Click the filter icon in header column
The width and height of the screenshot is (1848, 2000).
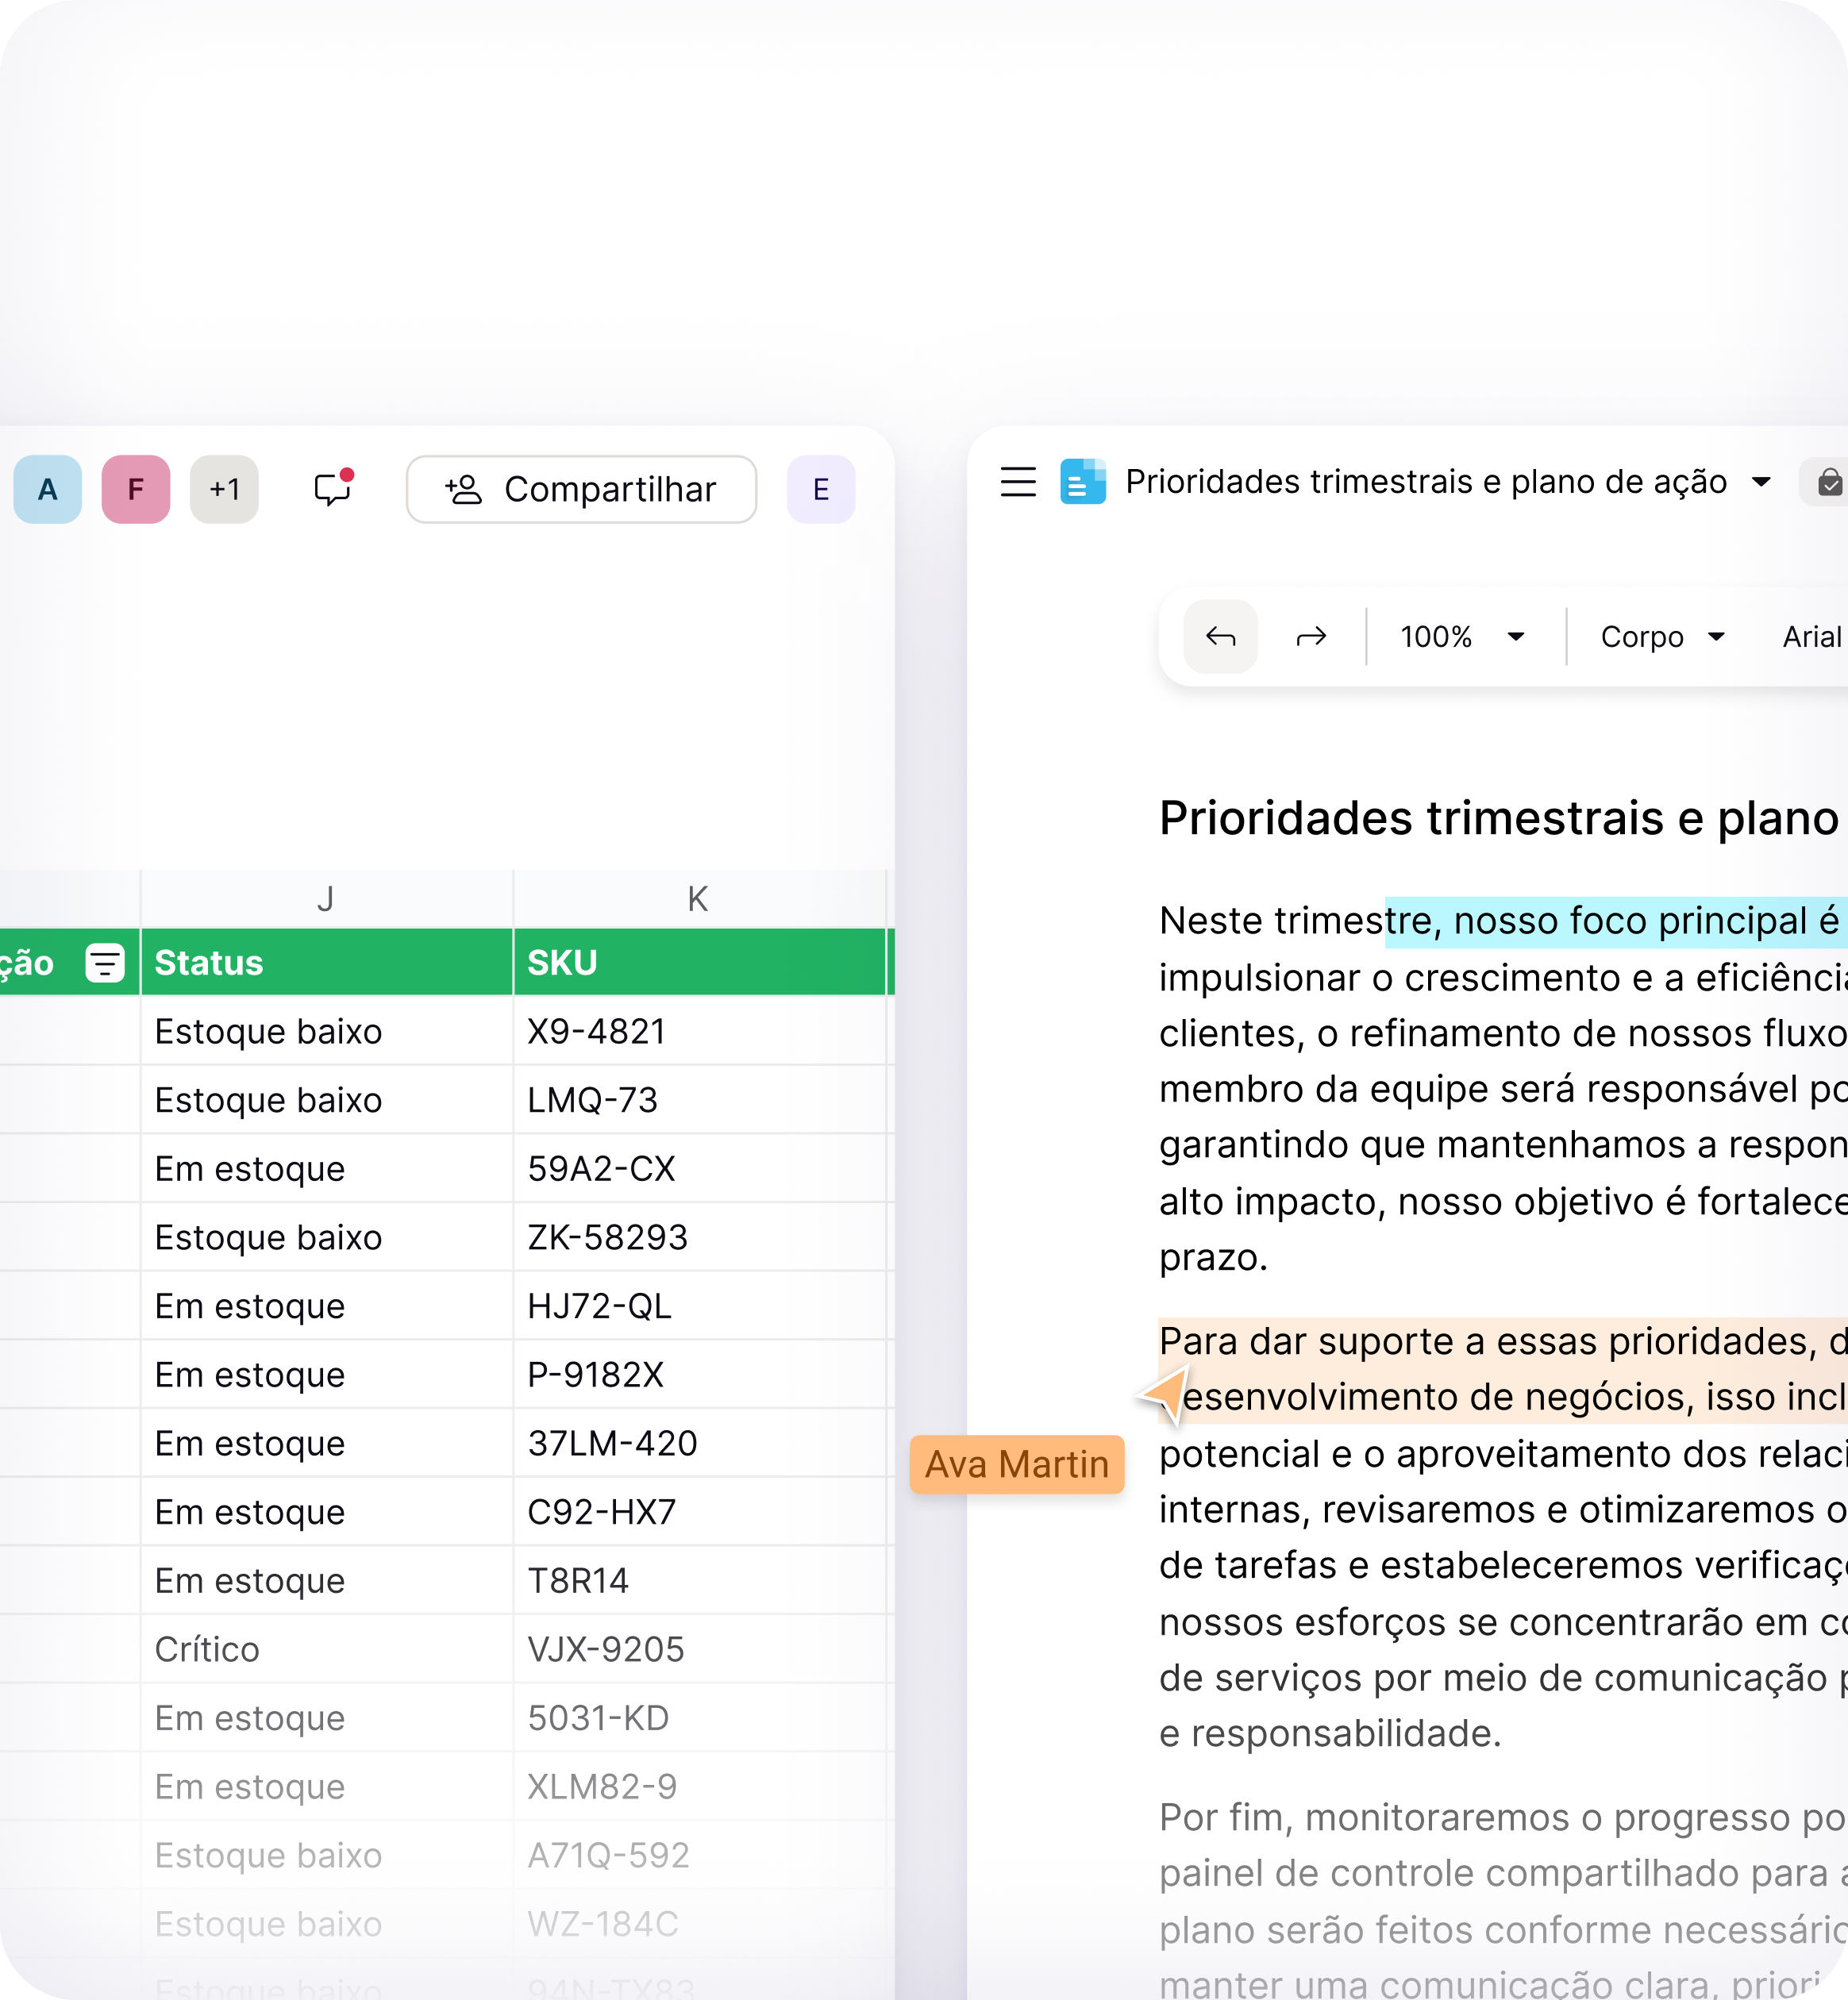point(105,963)
